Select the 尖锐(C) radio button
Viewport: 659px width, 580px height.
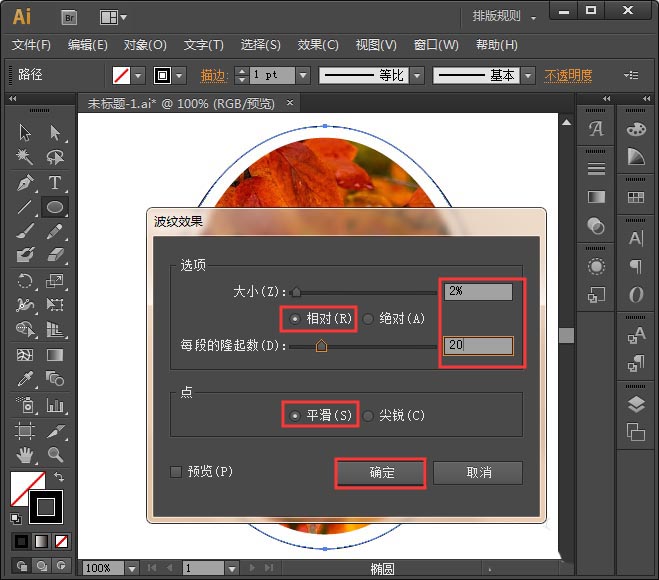[368, 416]
